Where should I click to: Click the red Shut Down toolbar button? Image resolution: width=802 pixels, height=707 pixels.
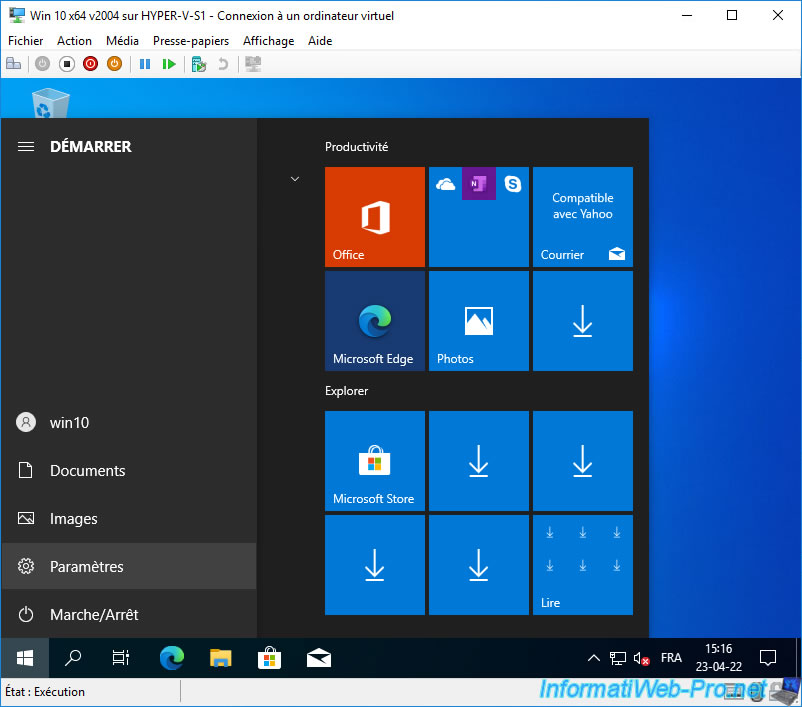(91, 64)
